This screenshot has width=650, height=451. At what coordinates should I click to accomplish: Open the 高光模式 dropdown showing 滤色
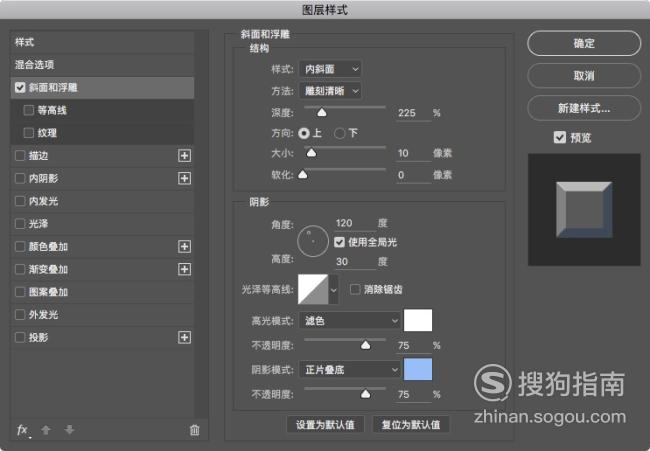pos(350,320)
